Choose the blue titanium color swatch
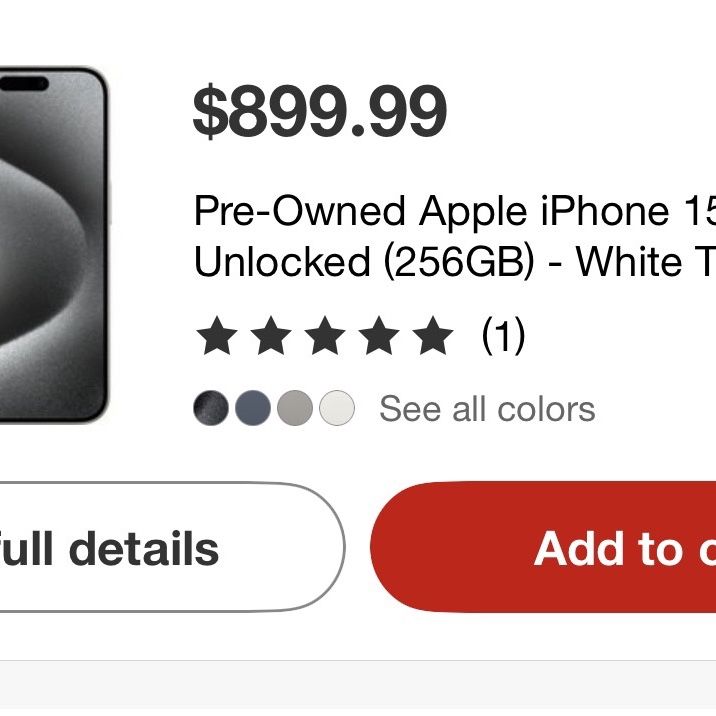Viewport: 716px width, 716px height. pos(253,408)
